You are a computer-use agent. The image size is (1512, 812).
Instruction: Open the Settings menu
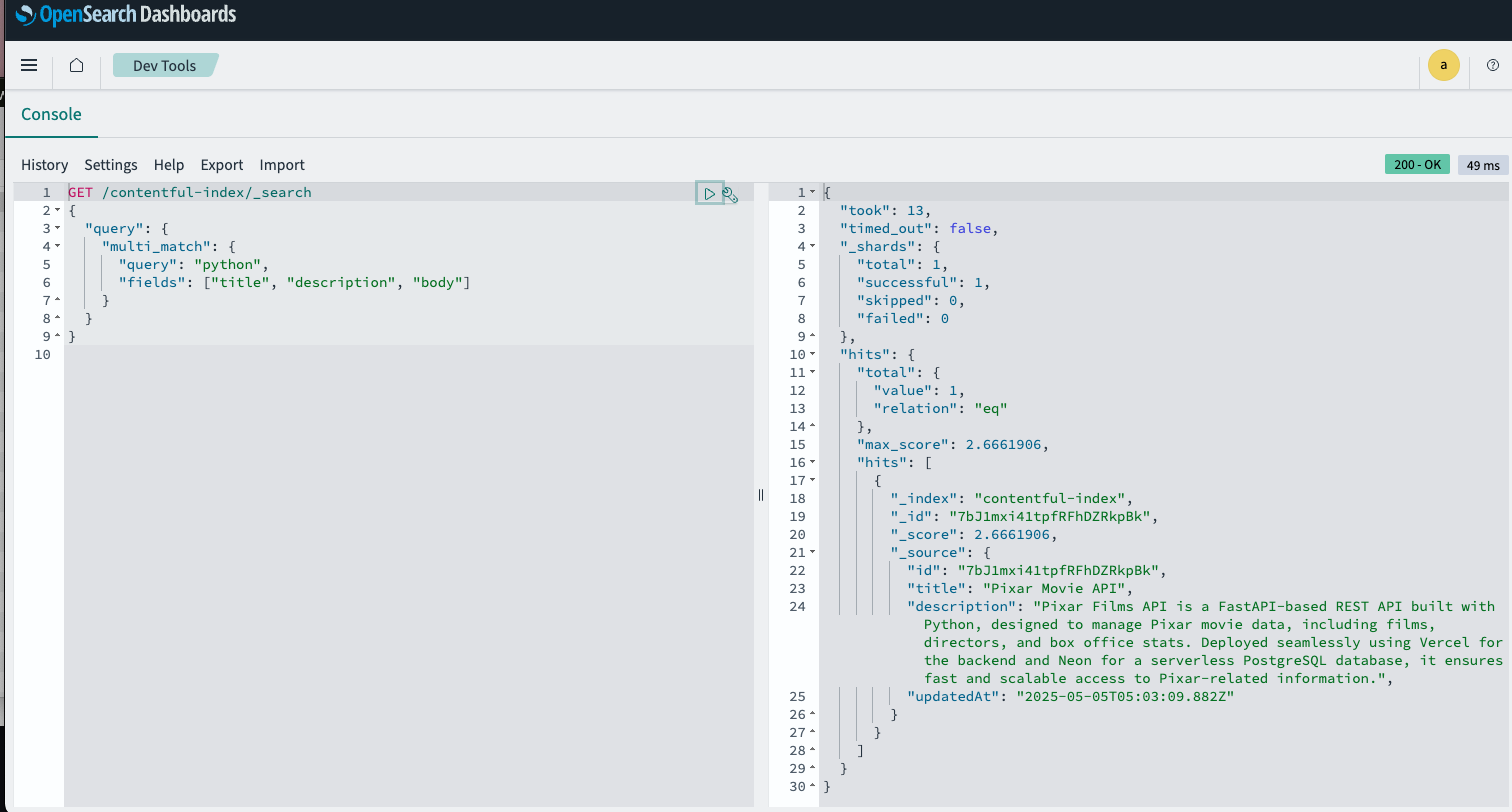(x=110, y=164)
